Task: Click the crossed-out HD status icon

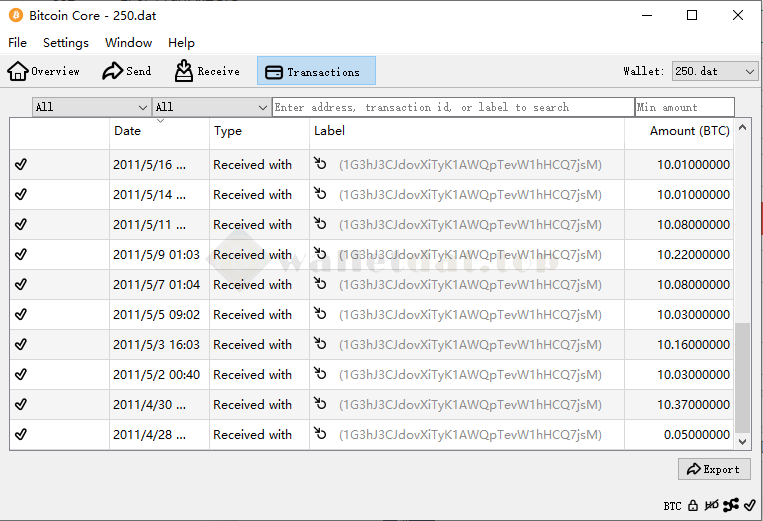Action: [x=712, y=506]
